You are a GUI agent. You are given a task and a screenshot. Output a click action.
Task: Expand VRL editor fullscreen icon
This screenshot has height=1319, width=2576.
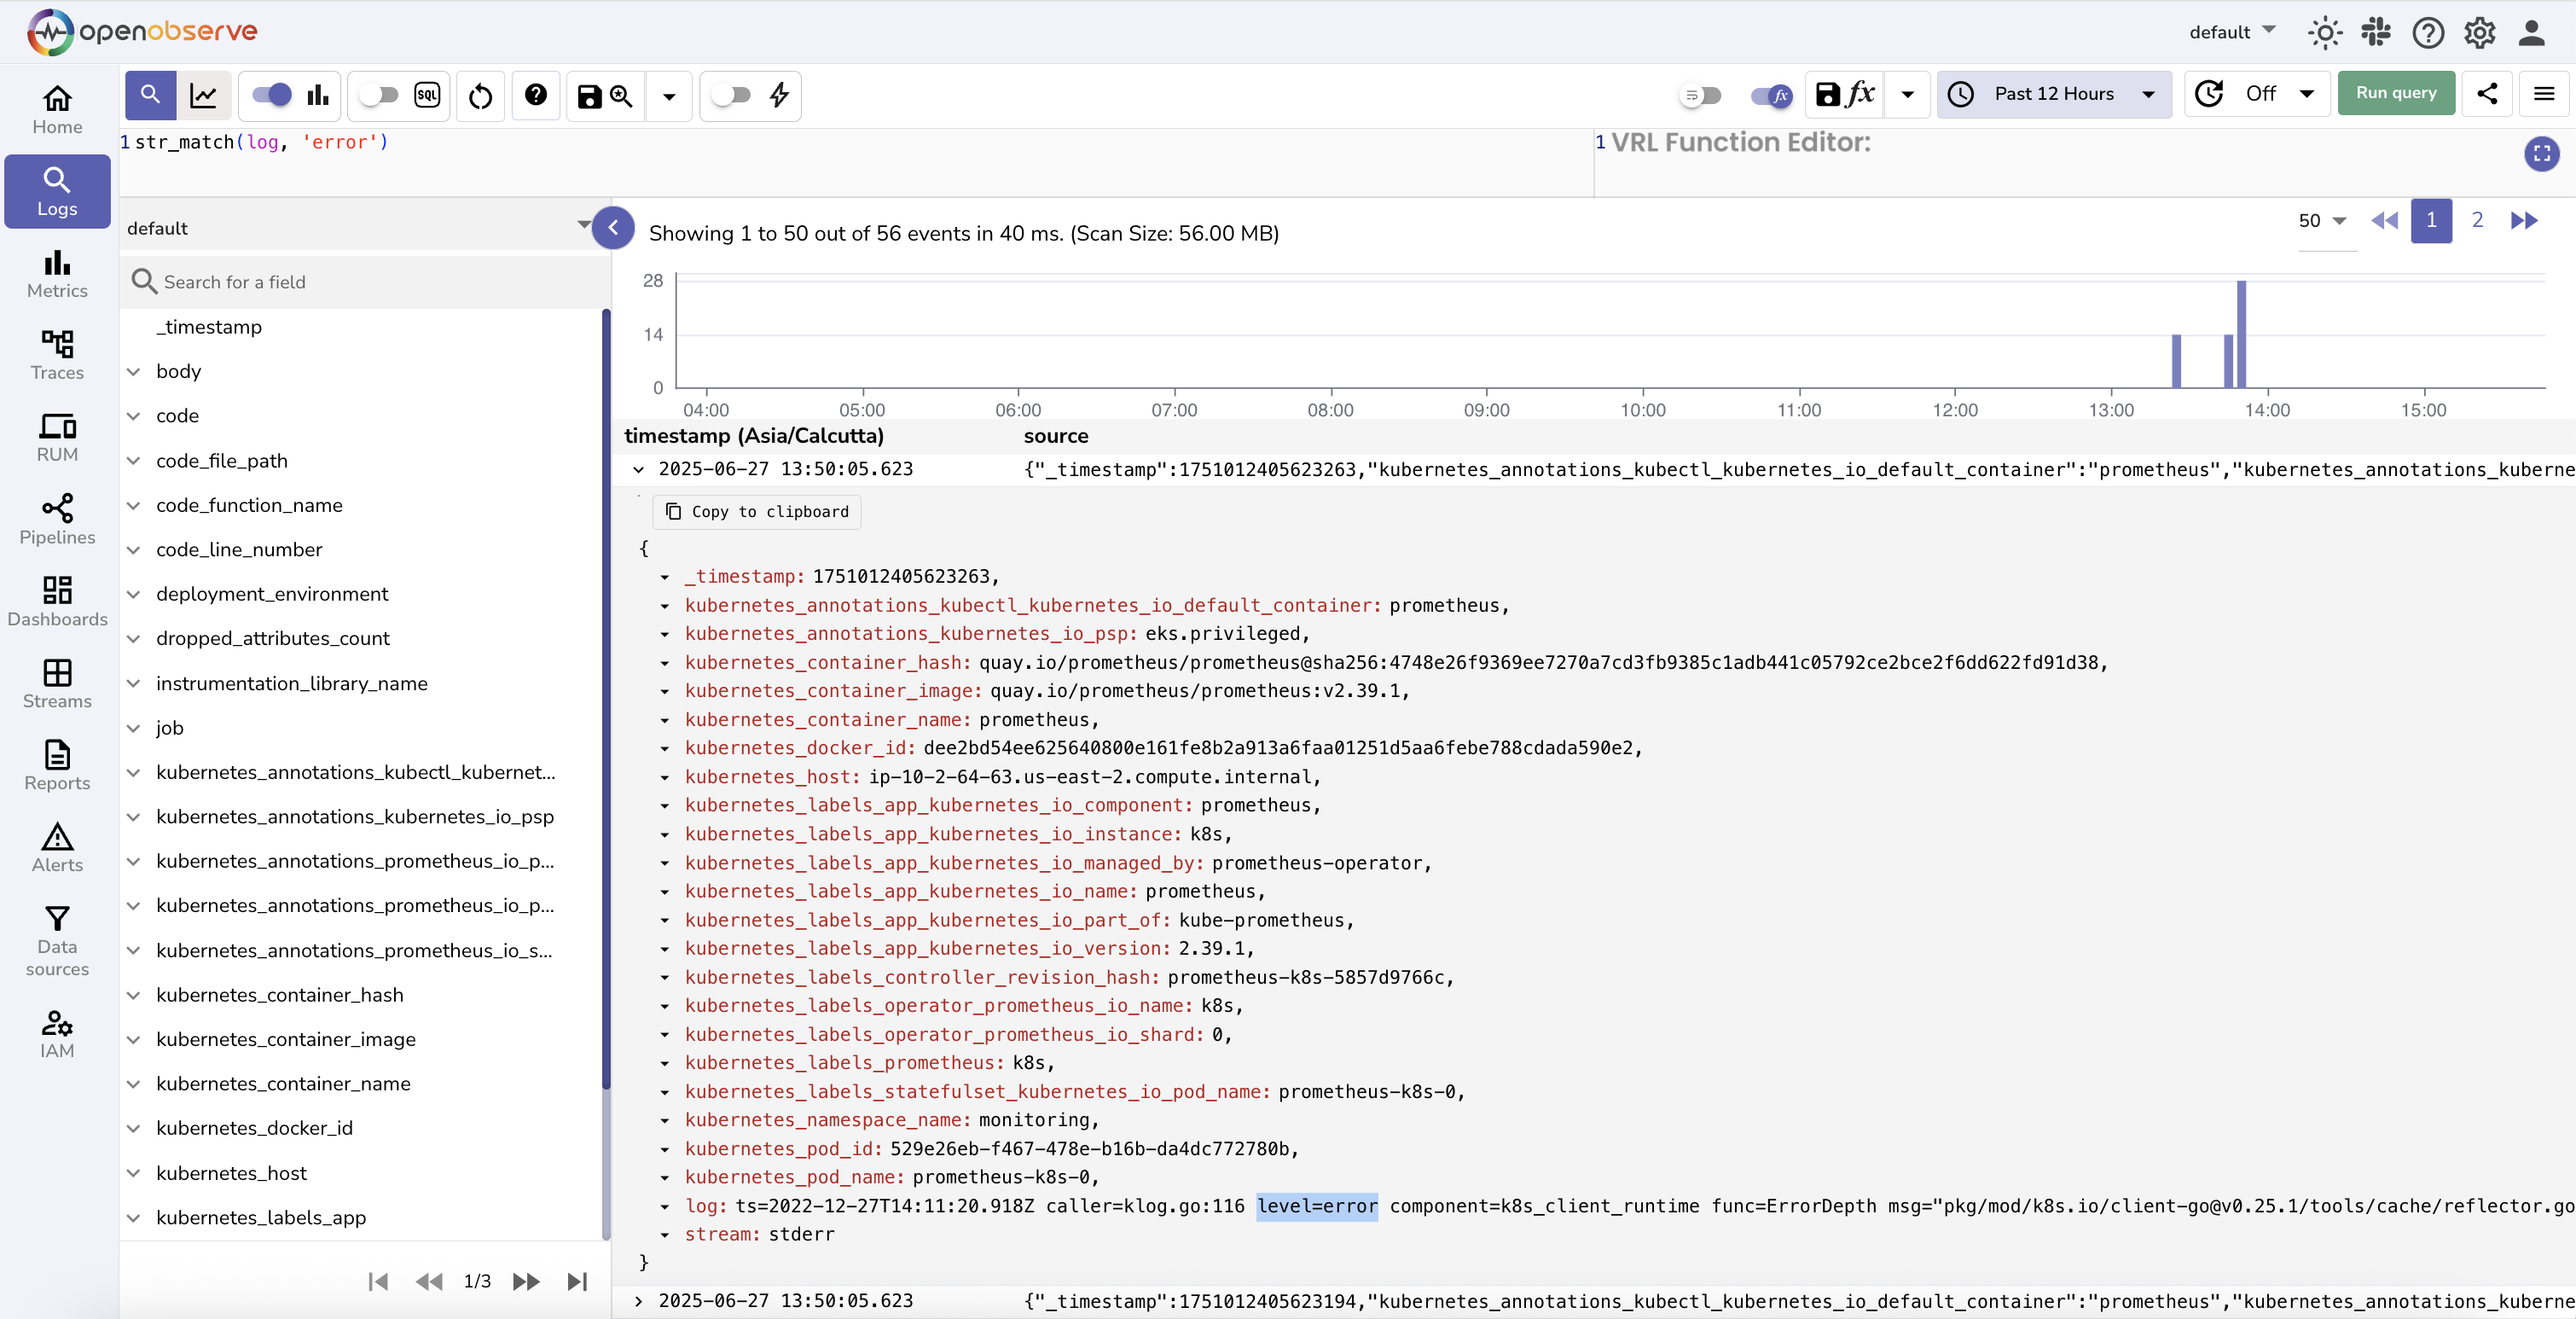pos(2541,154)
